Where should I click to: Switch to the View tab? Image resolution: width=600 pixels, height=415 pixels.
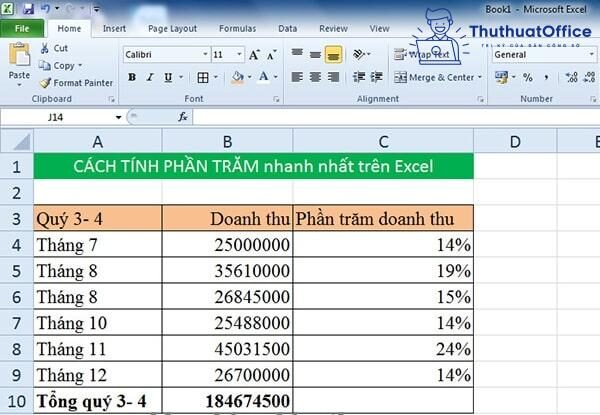pos(379,29)
